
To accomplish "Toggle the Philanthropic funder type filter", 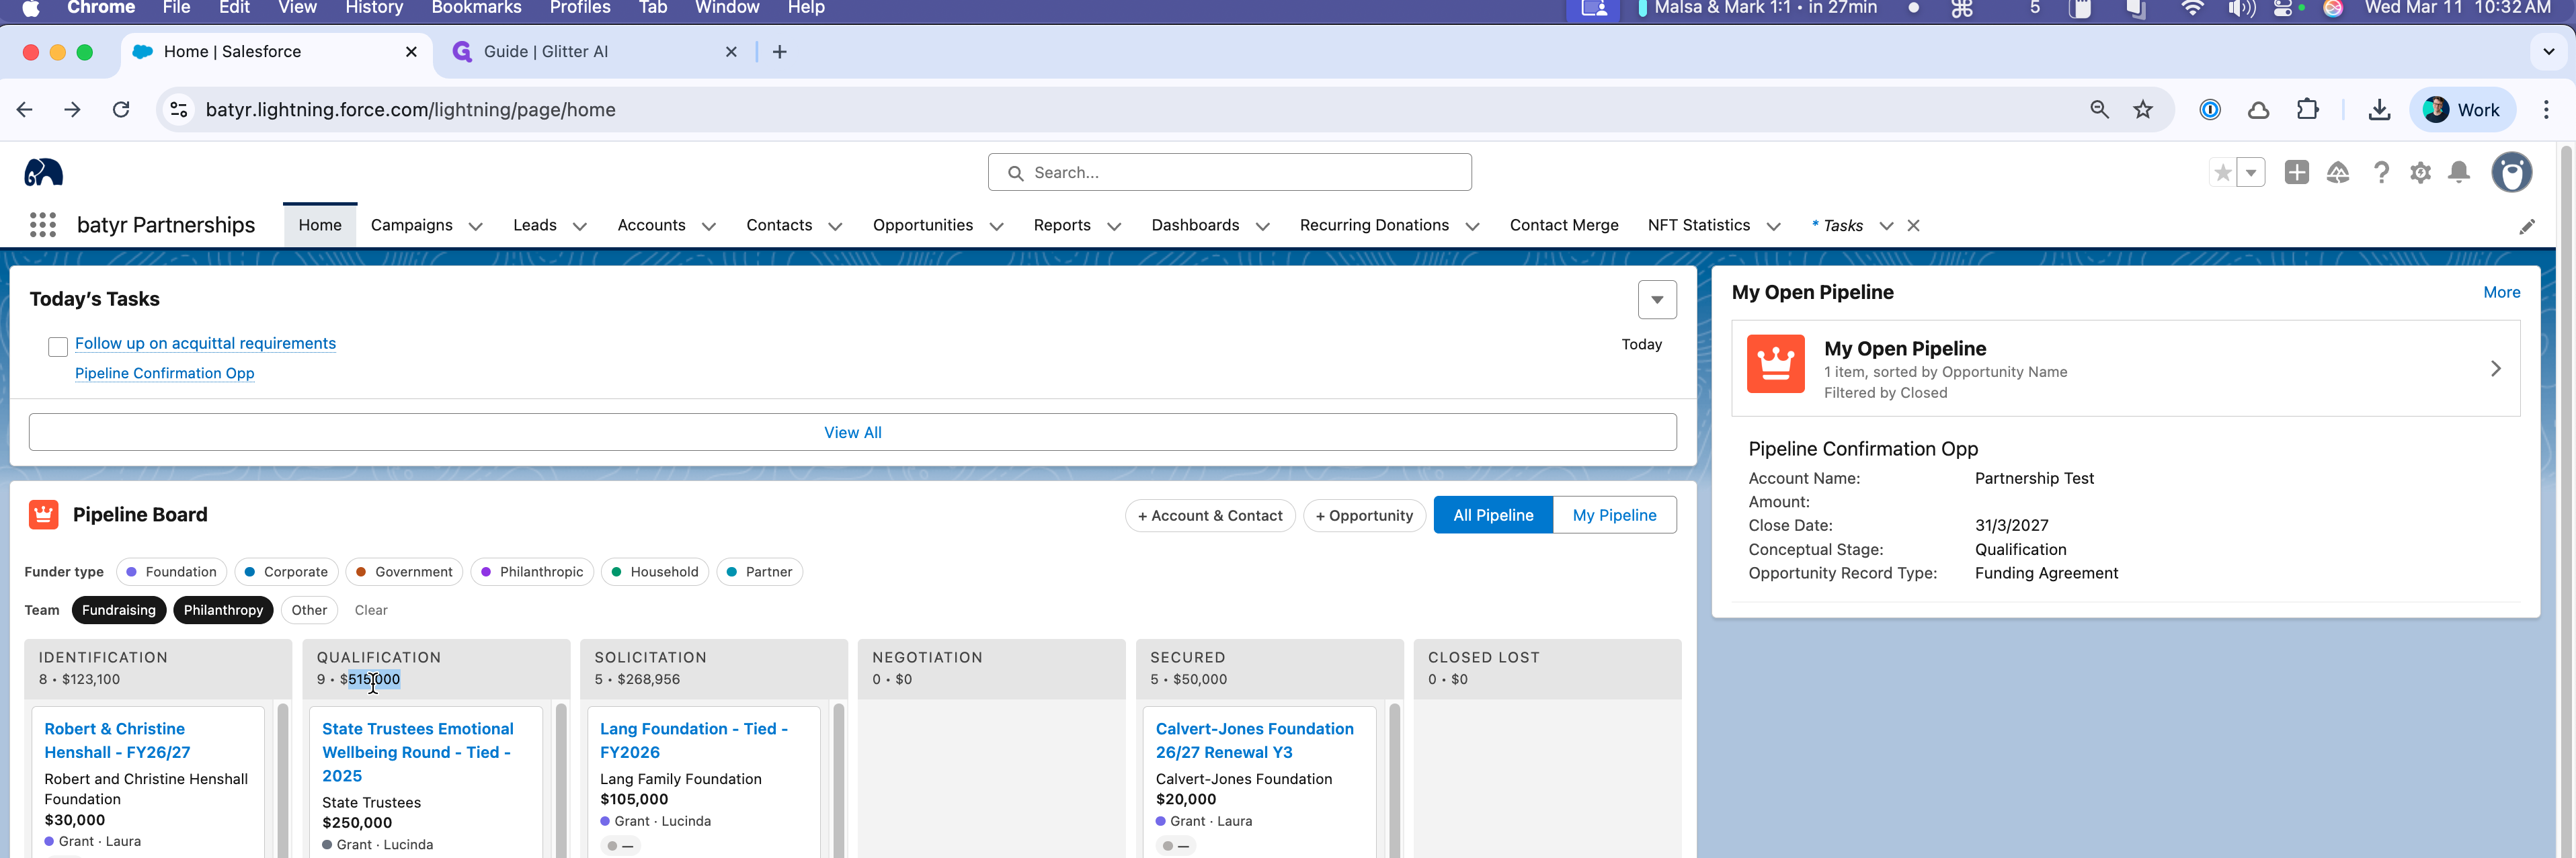I will (532, 572).
